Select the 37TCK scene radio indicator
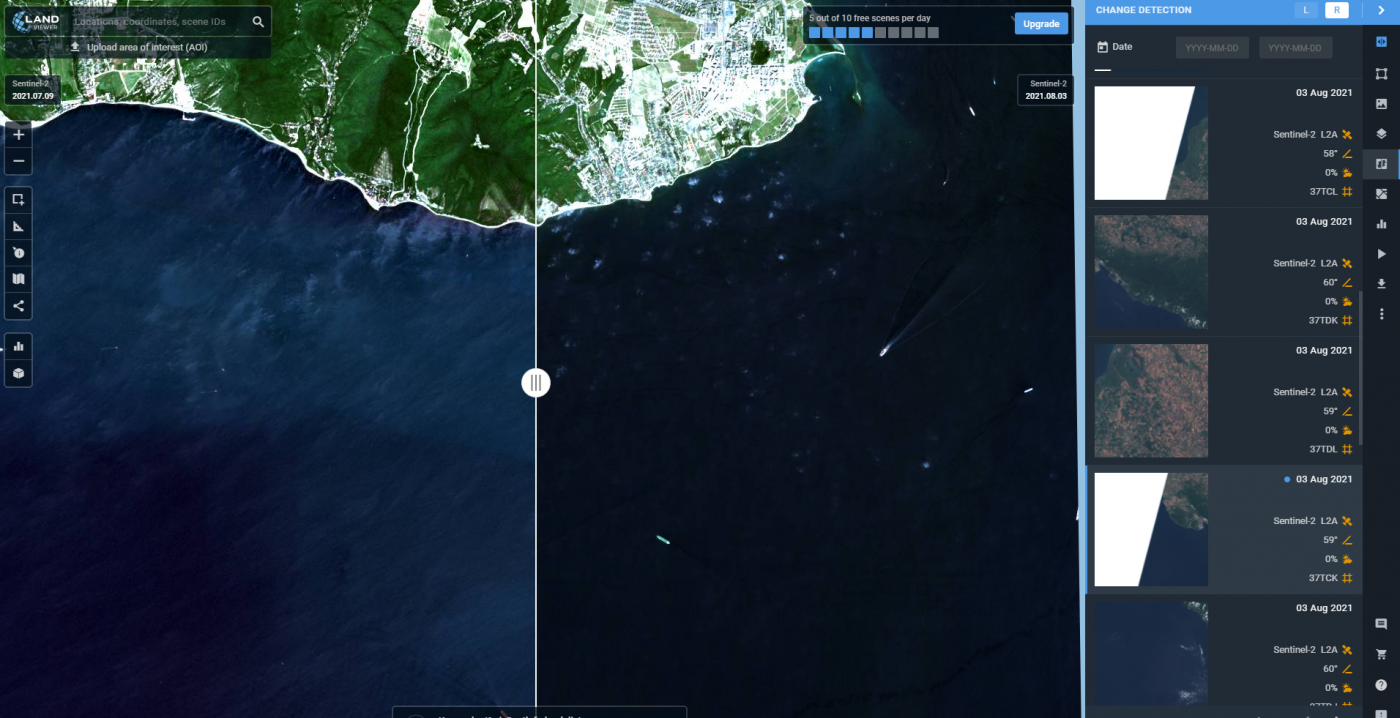Viewport: 1400px width, 718px height. coord(1286,479)
